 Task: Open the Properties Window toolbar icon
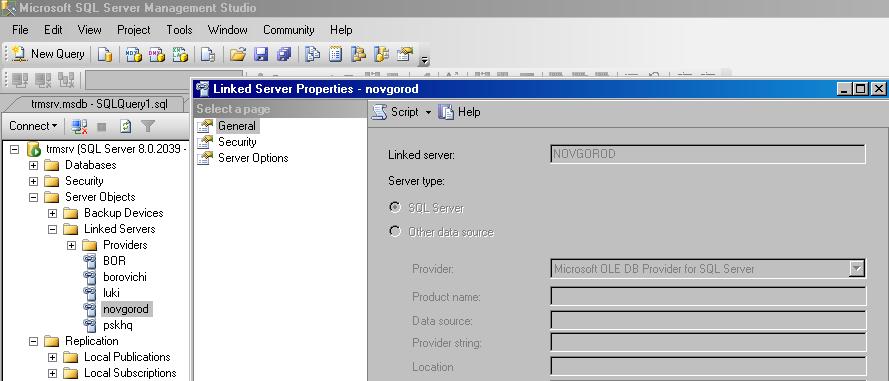tap(405, 54)
